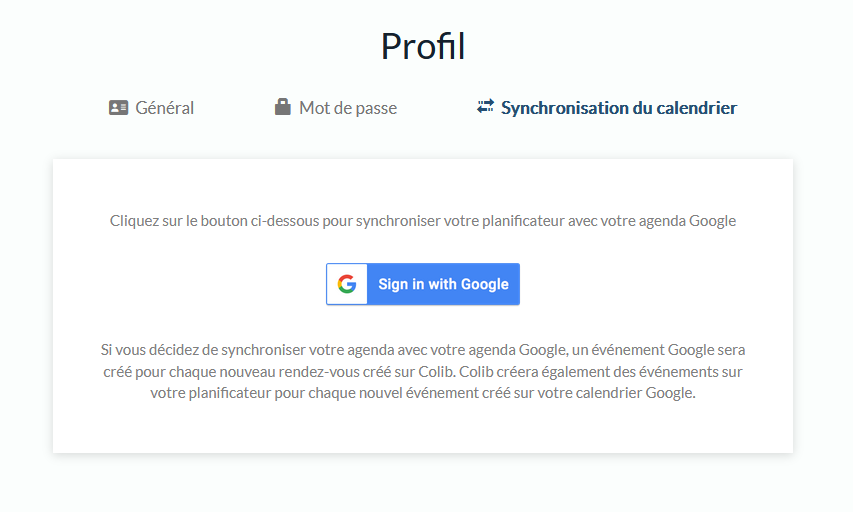Click the words "Sign in" on the blue button
The image size is (853, 512).
(401, 284)
